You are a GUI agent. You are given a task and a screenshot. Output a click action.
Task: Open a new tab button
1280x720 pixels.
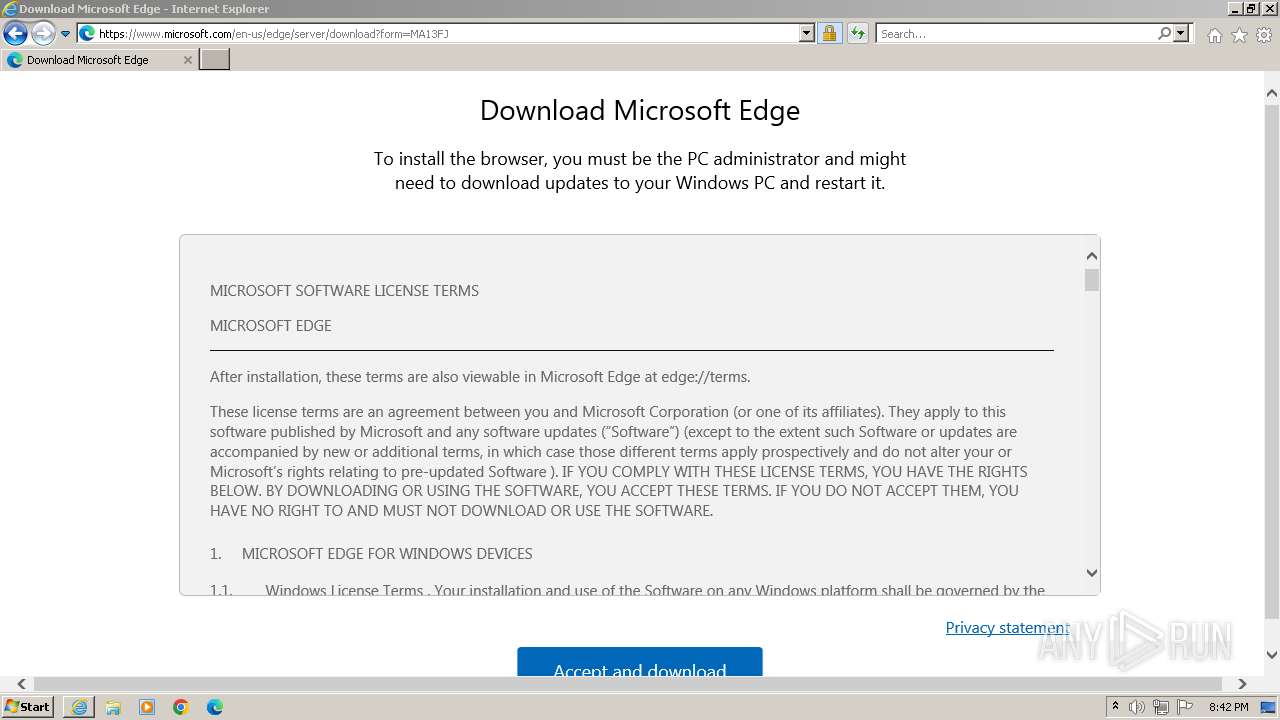tap(215, 60)
